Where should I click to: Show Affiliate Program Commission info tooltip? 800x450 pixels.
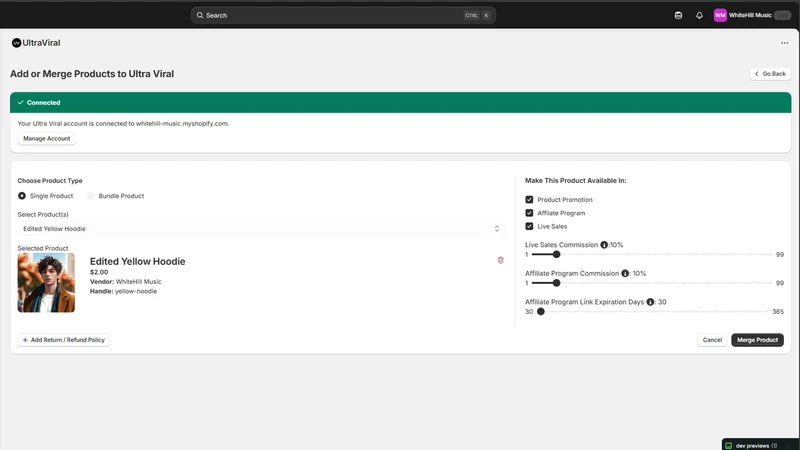pos(625,273)
